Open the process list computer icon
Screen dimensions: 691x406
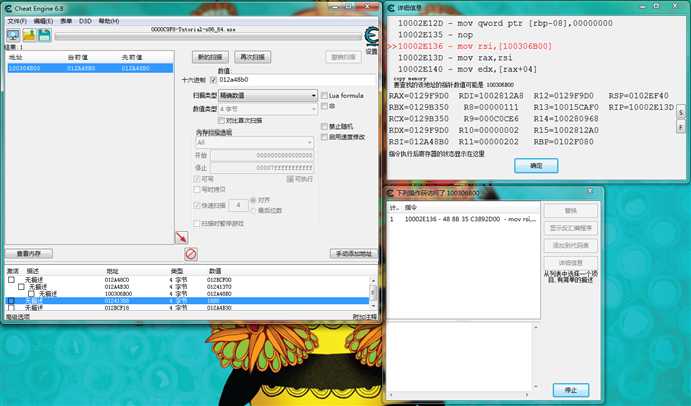pos(13,35)
